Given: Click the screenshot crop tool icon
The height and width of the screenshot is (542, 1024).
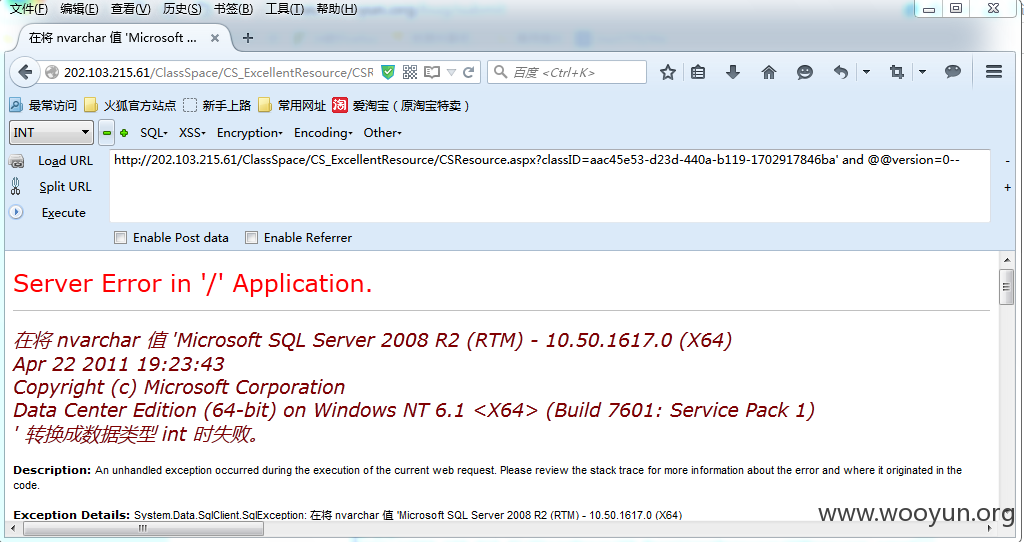Looking at the screenshot, I should 897,72.
